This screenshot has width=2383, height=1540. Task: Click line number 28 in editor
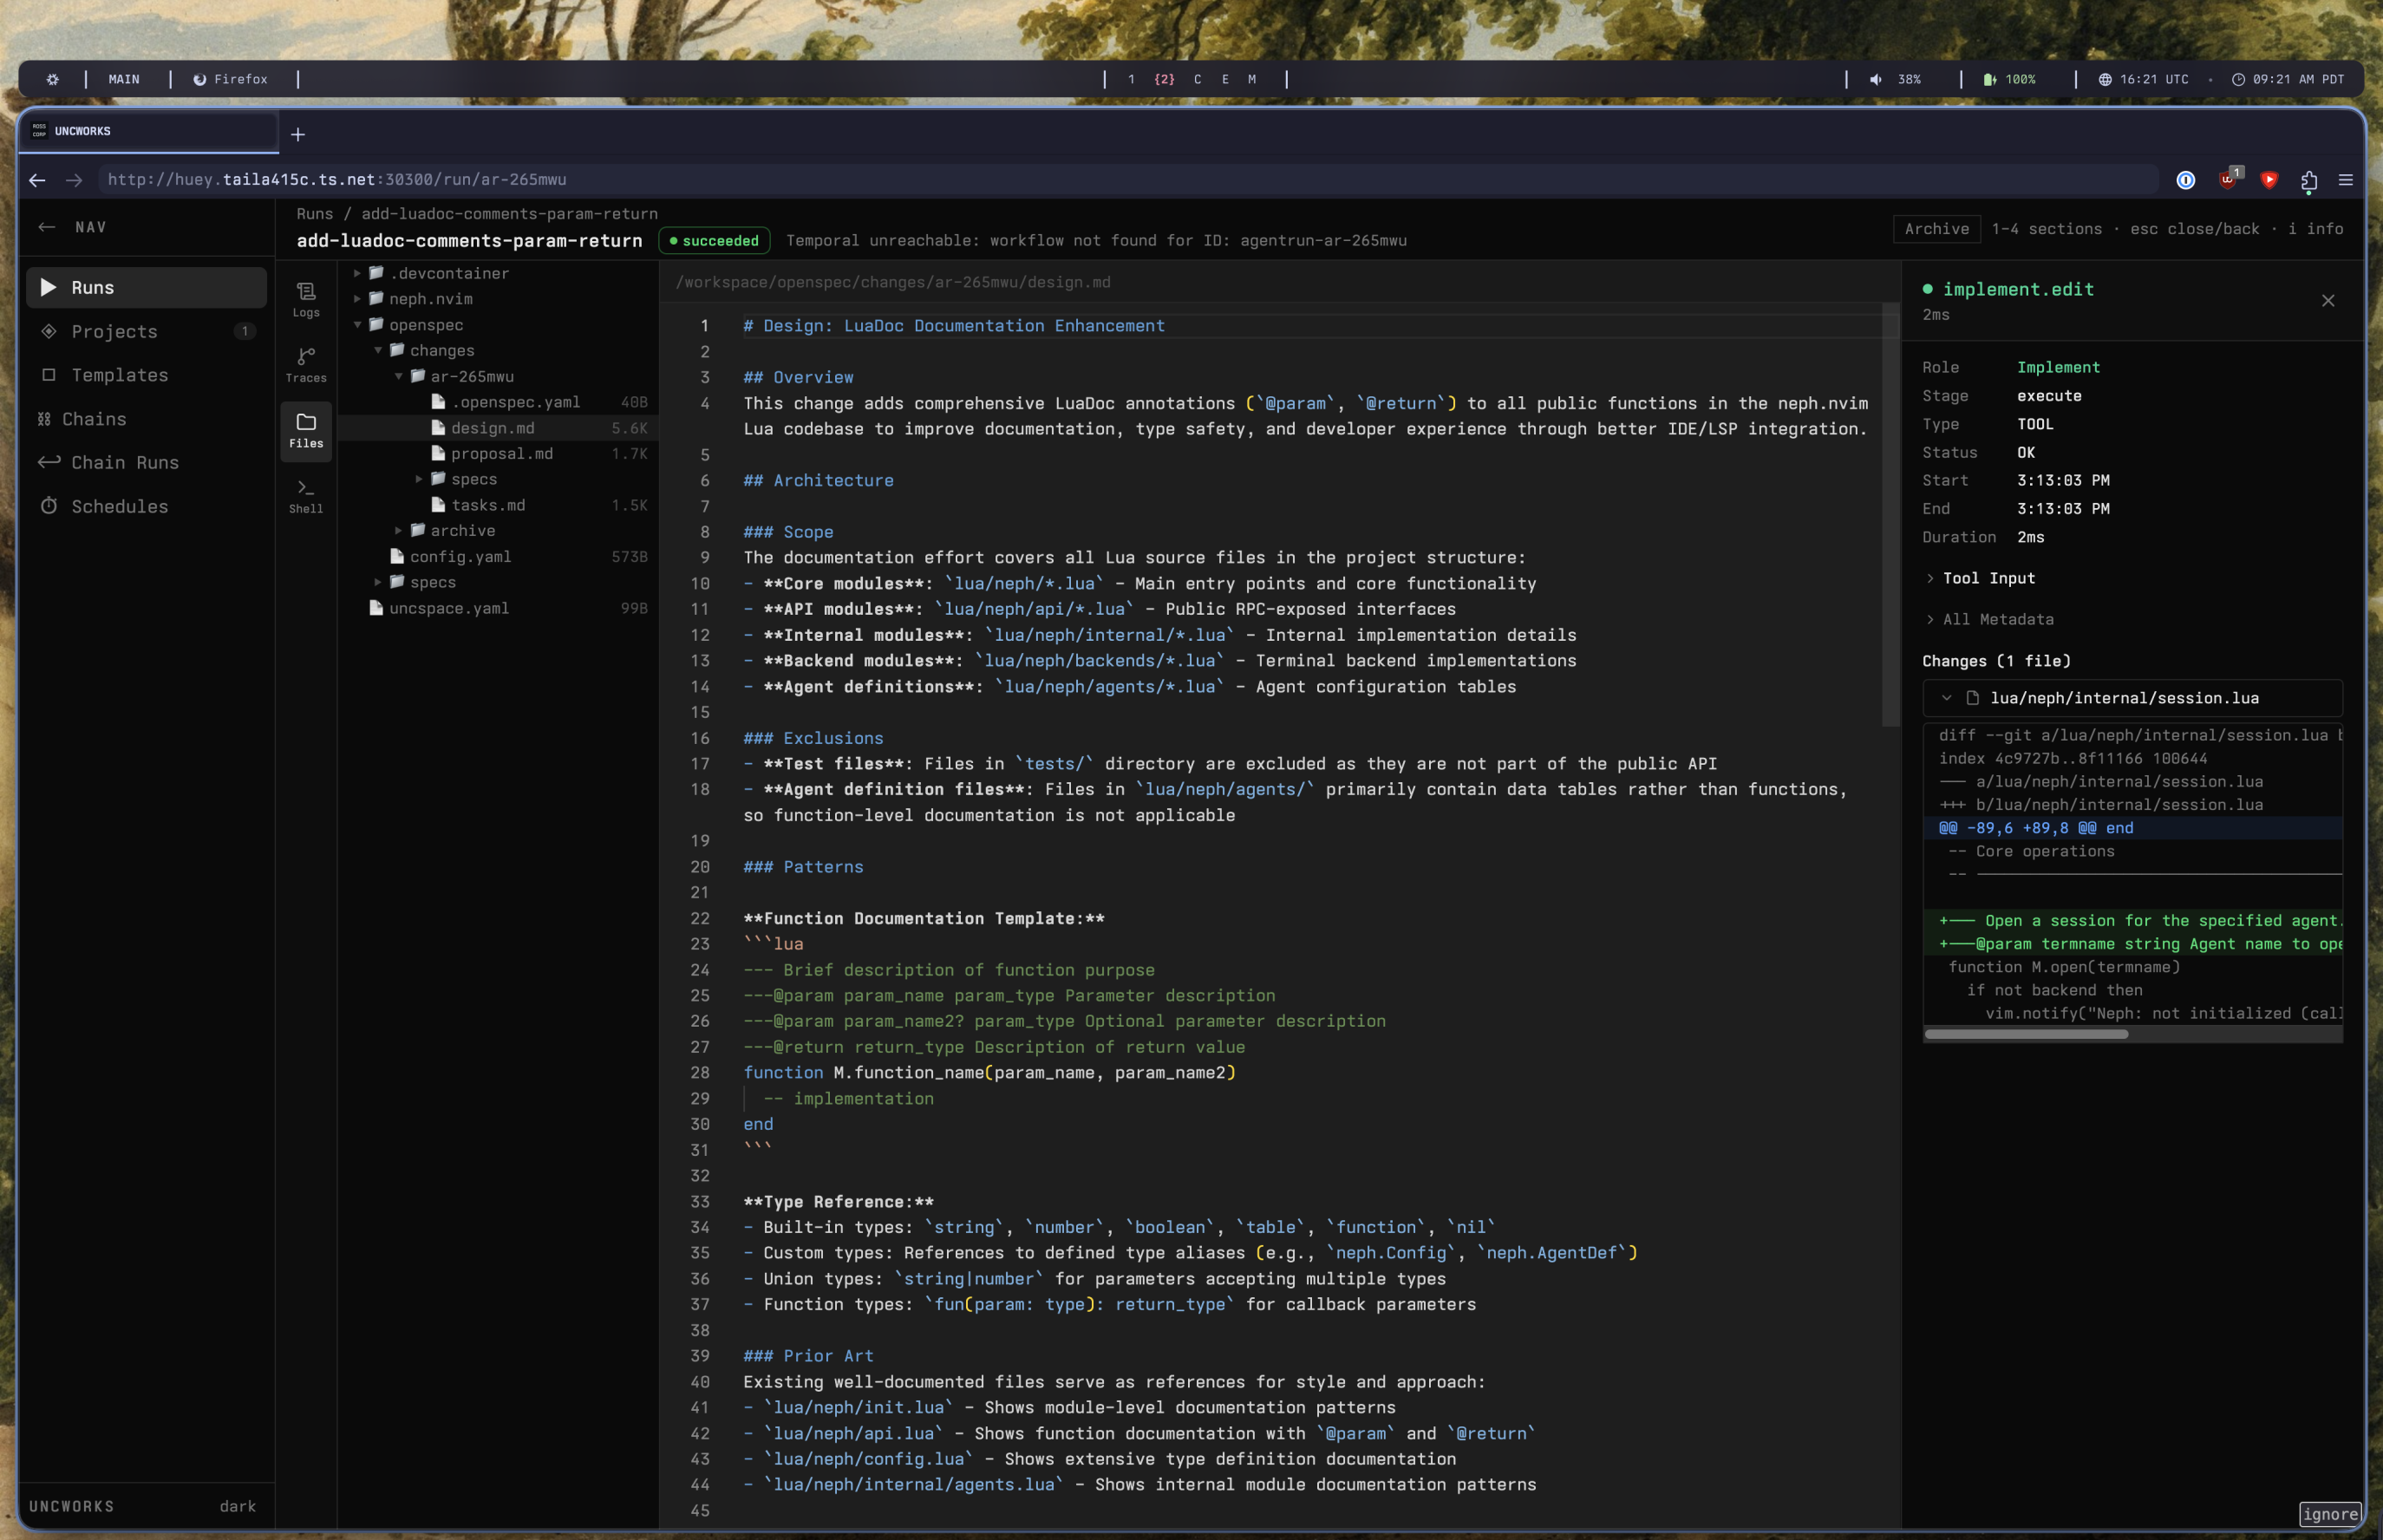pyautogui.click(x=700, y=1072)
